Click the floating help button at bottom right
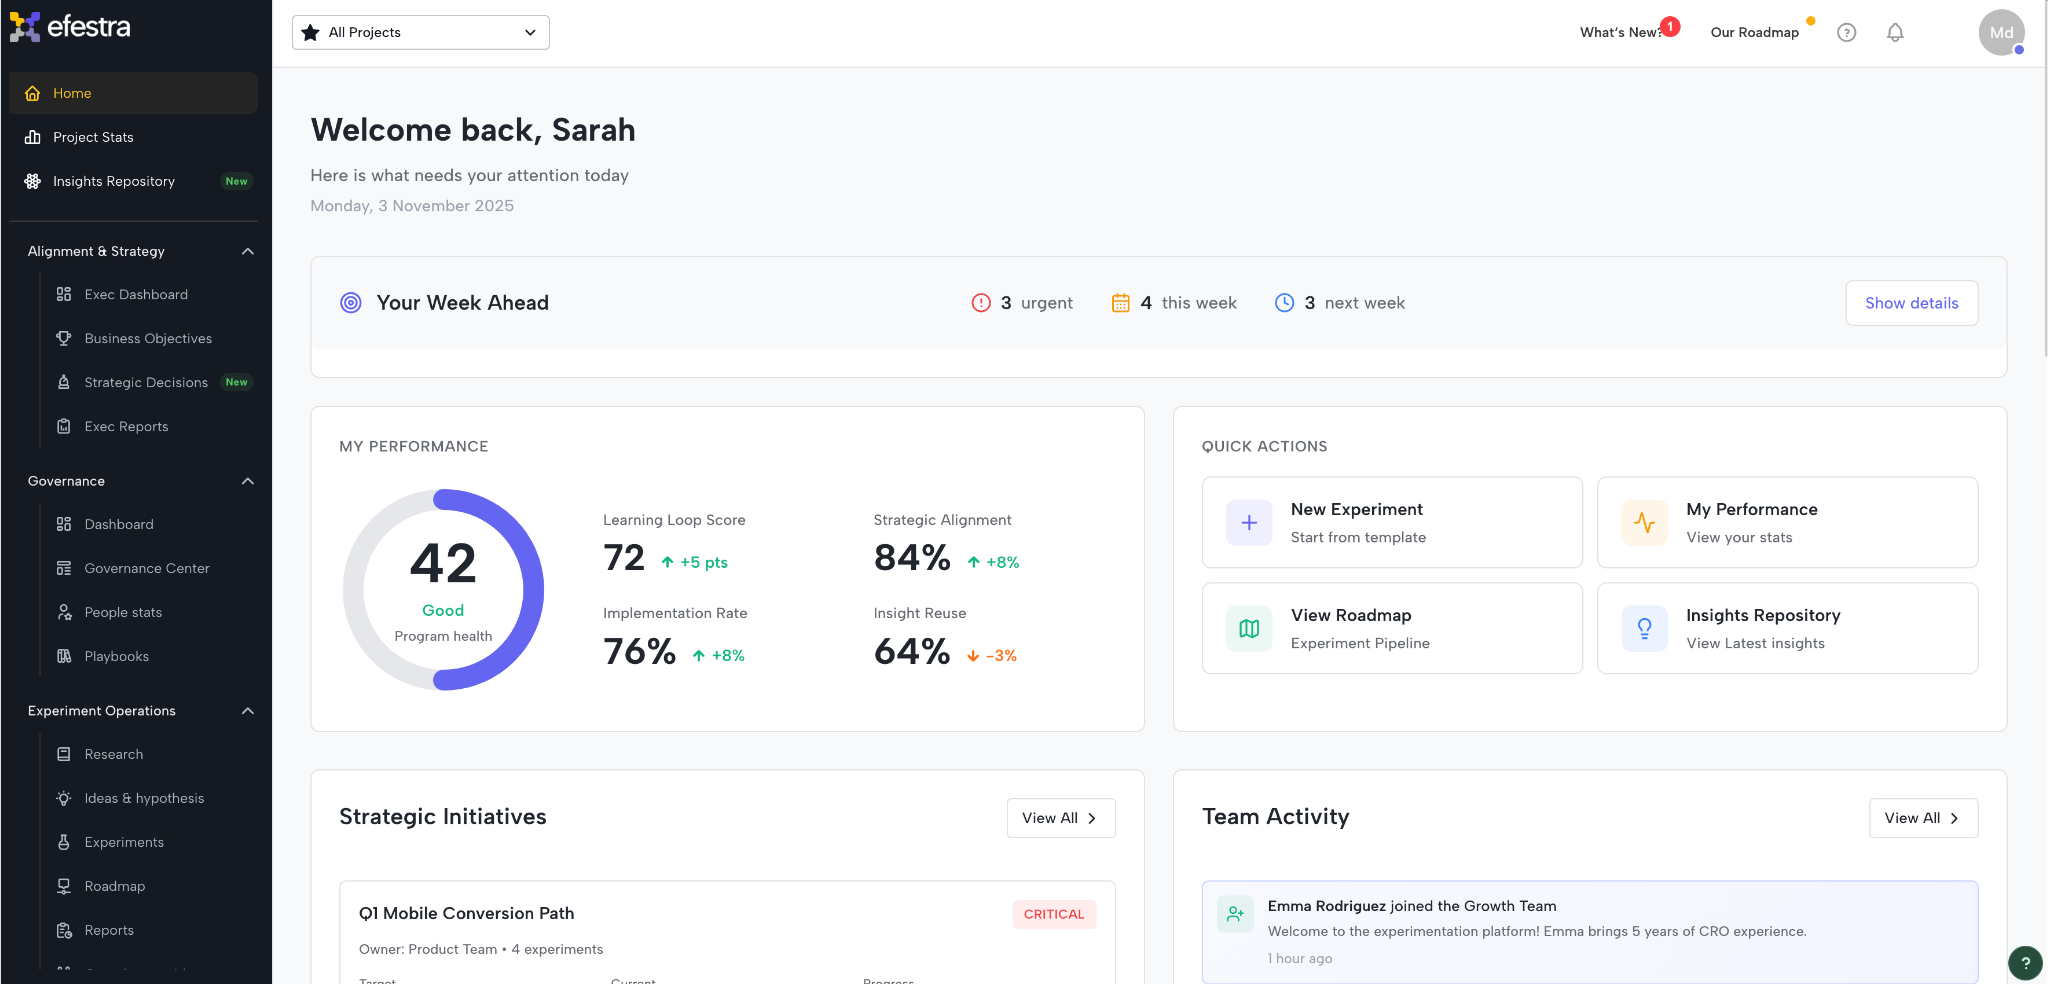This screenshot has width=2048, height=984. tap(2025, 963)
